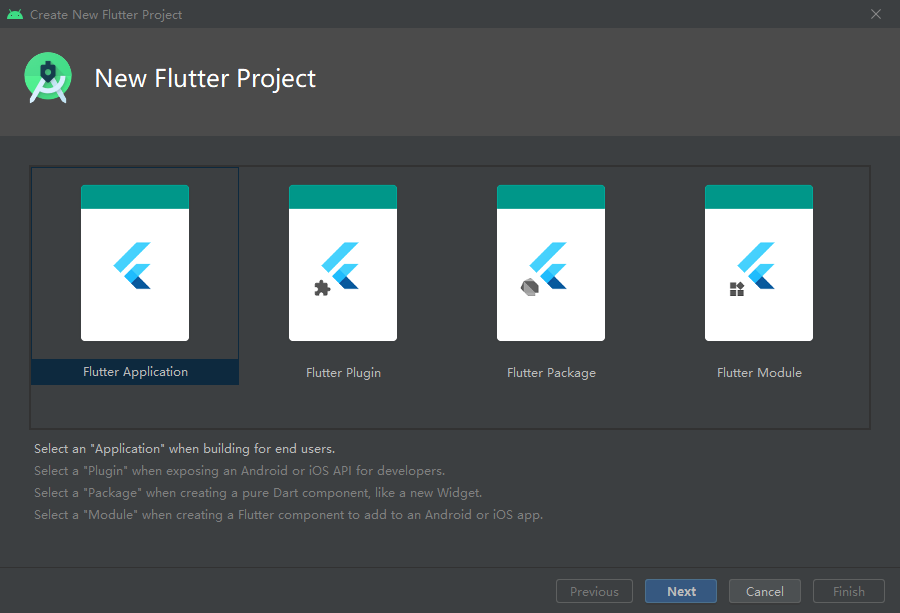Click the Android head icon in title bar
This screenshot has height=613, width=900.
click(15, 14)
